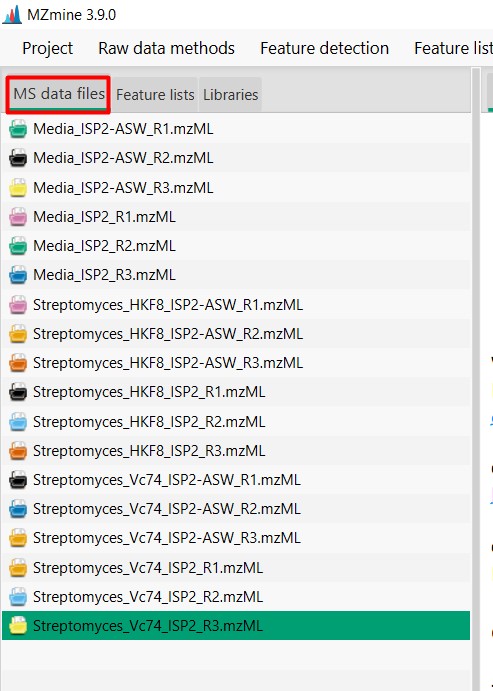Click file icon of Streptomyces_HKF8_ISP2_R3.mzML

[18, 451]
